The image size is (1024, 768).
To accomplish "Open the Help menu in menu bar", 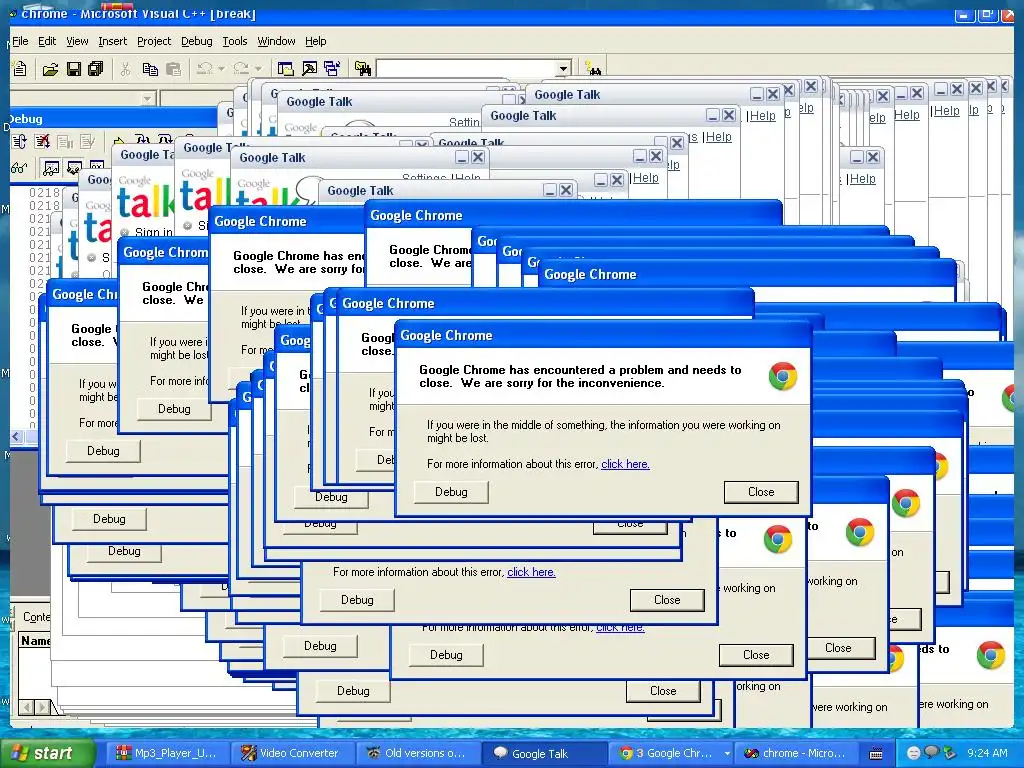I will click(x=315, y=41).
